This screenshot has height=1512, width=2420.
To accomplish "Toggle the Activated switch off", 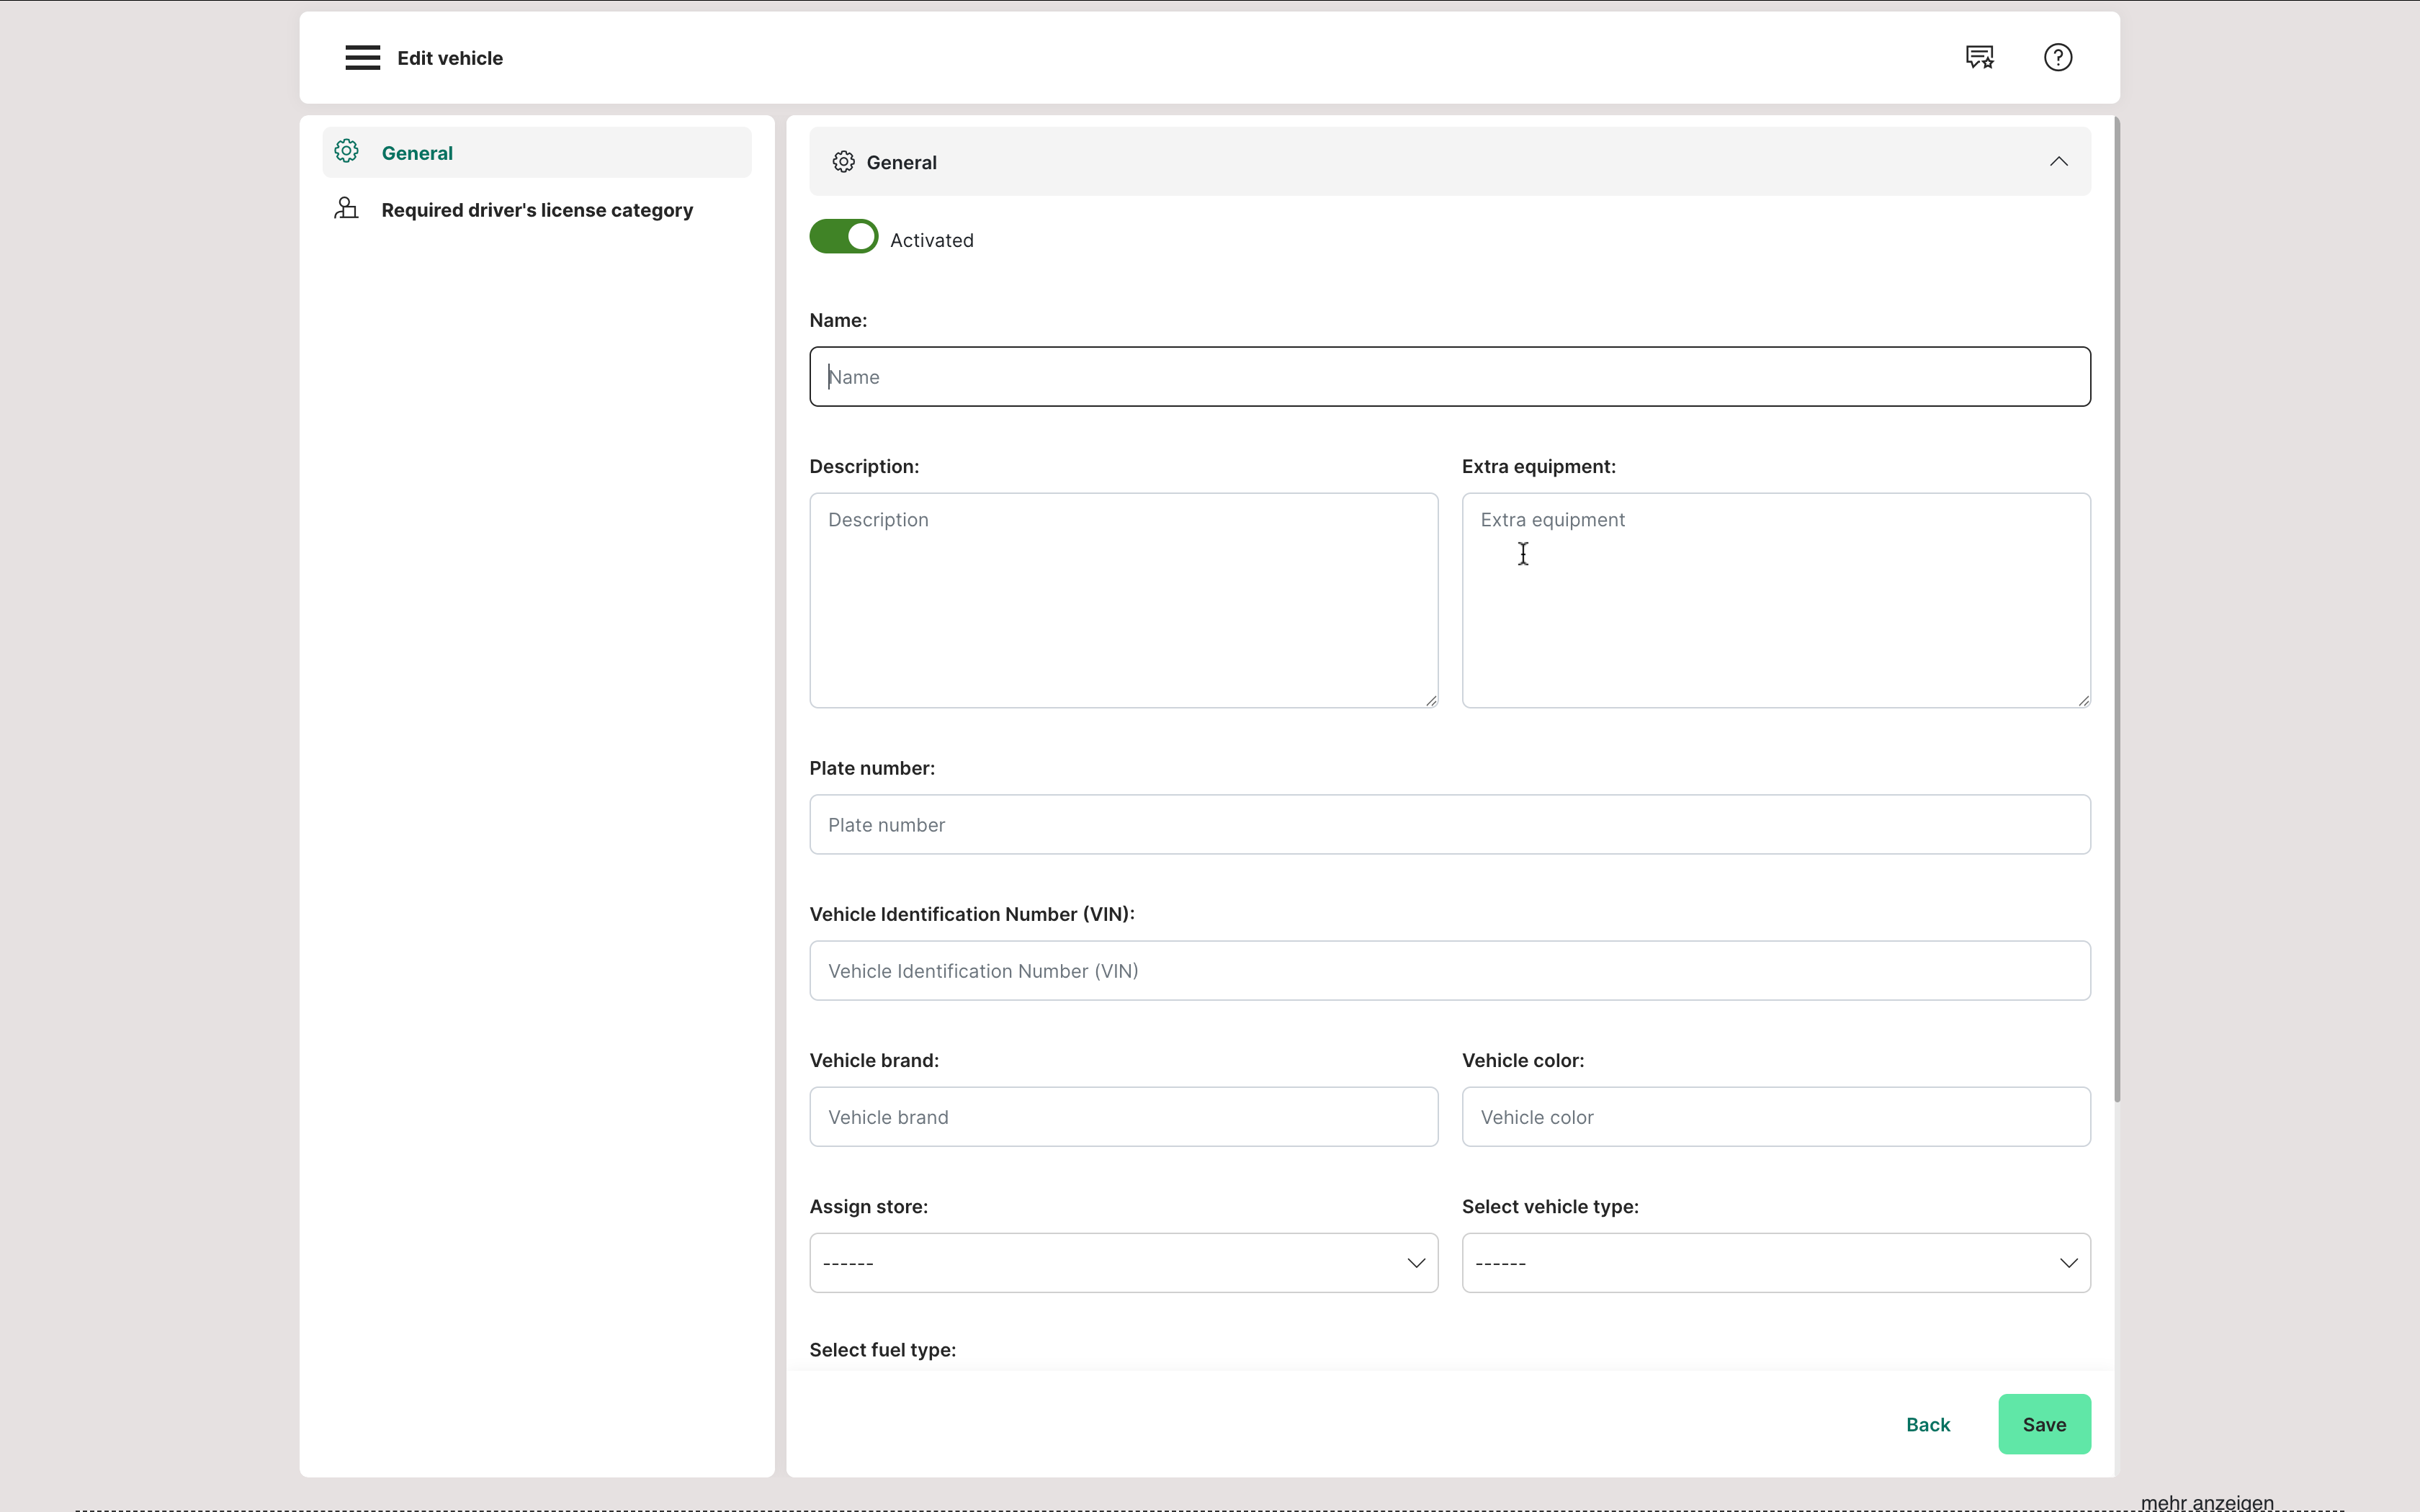I will [843, 237].
